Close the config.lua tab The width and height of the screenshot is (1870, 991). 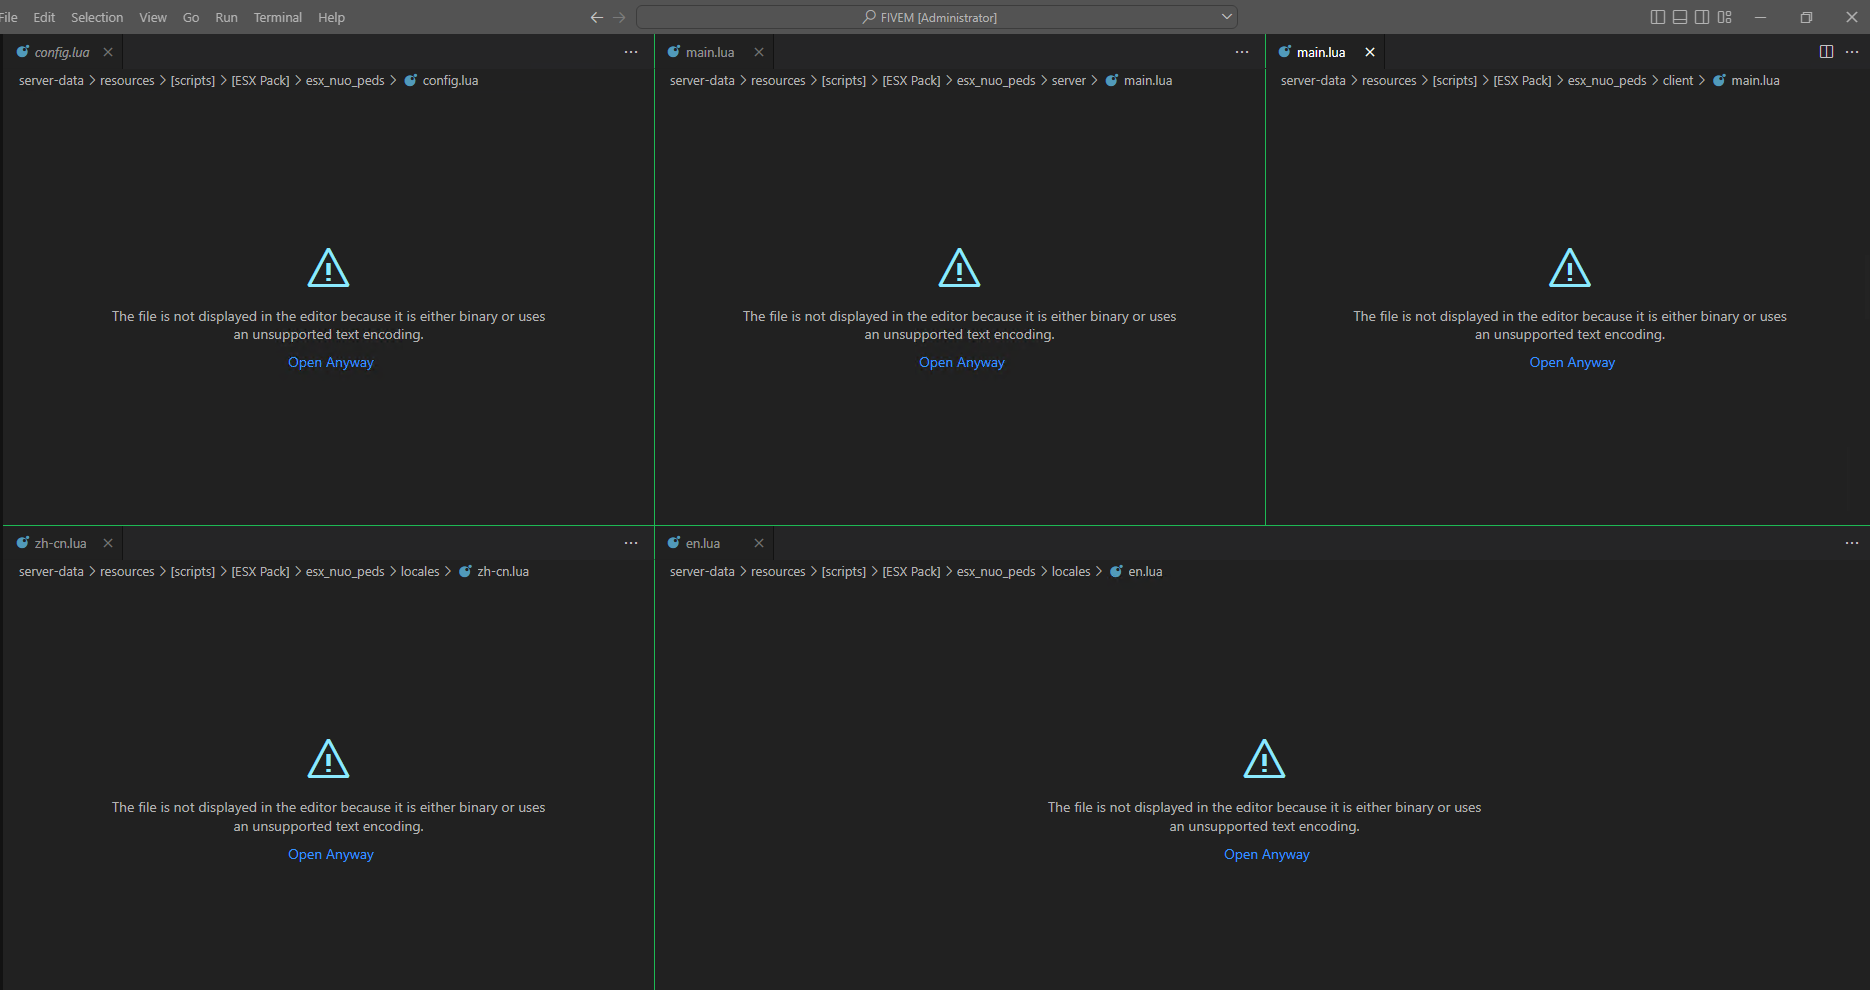pyautogui.click(x=108, y=52)
